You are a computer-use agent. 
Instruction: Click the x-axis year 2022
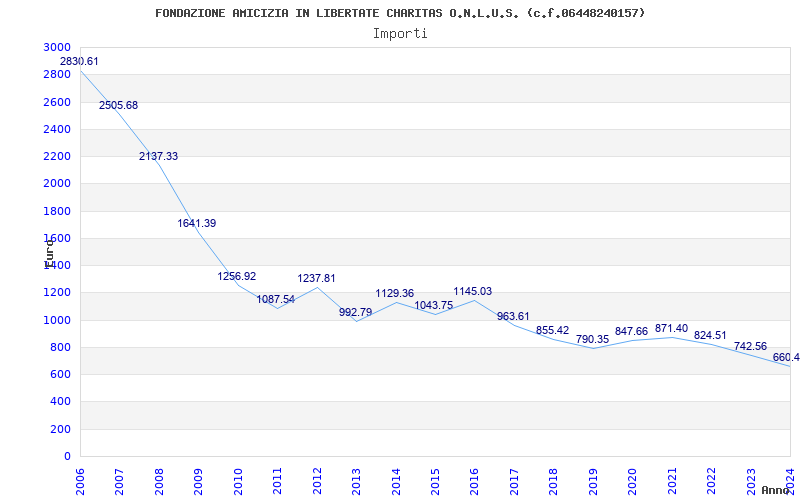tap(711, 482)
